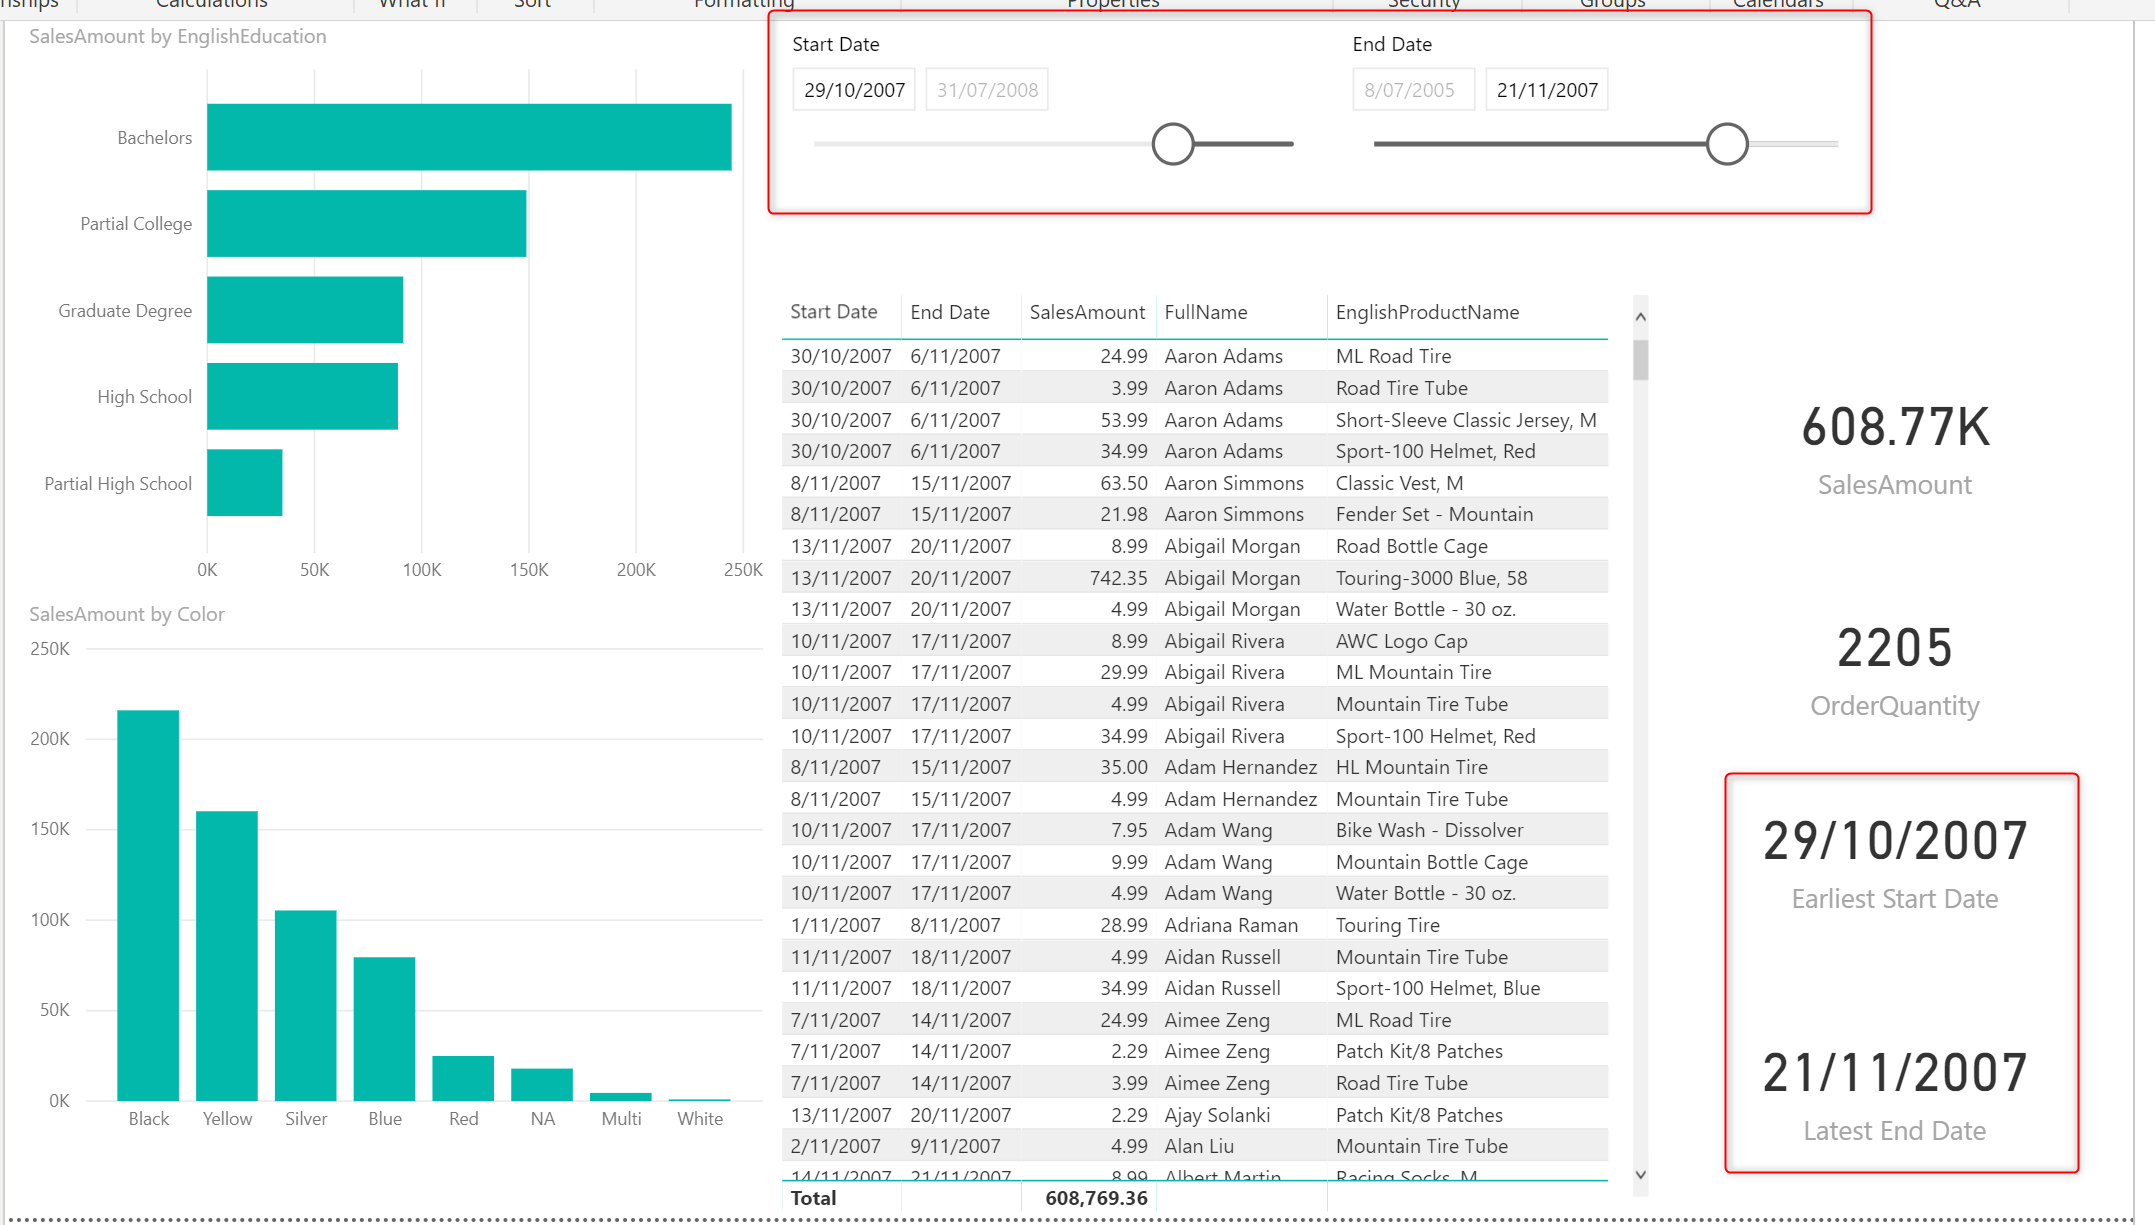Select the Groups ribbon tab
This screenshot has width=2155, height=1225.
[1611, 5]
